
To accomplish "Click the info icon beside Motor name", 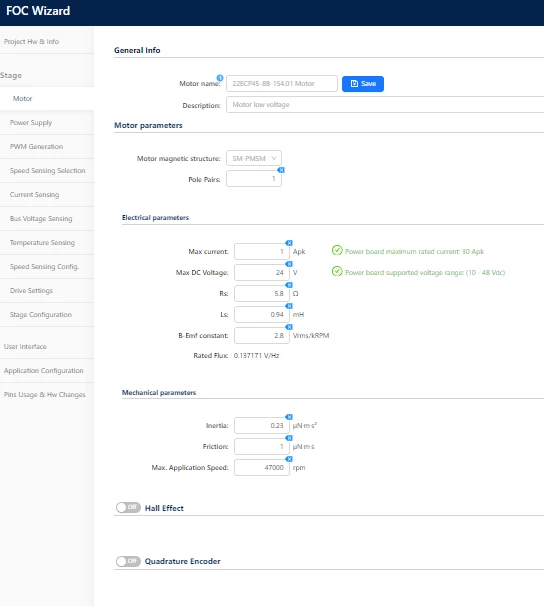I will coord(220,78).
